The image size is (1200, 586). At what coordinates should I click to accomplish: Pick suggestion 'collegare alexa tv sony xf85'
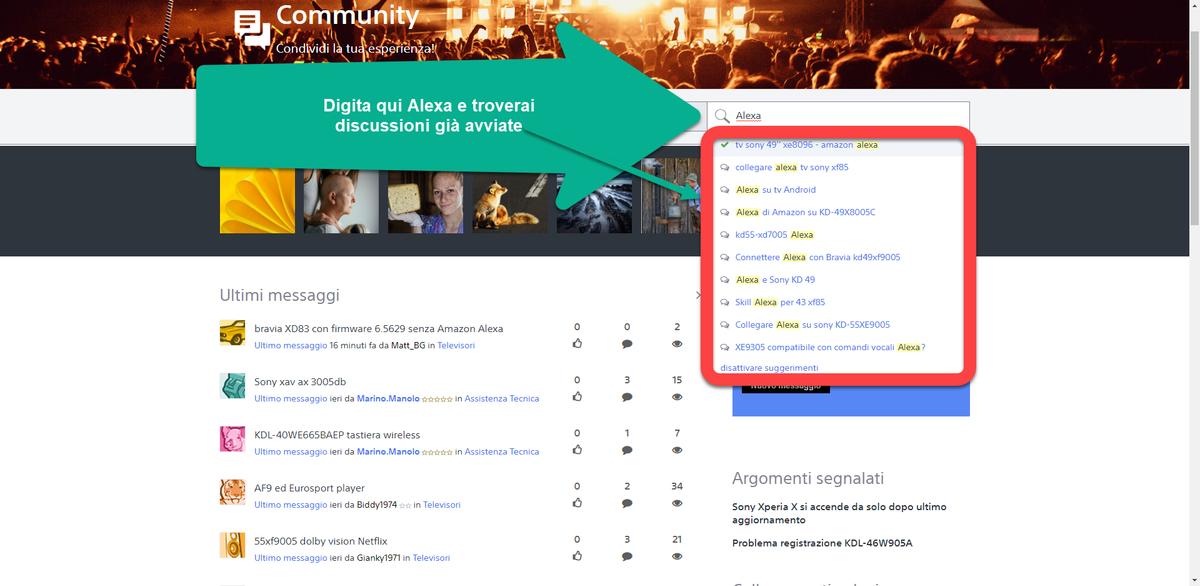(791, 167)
